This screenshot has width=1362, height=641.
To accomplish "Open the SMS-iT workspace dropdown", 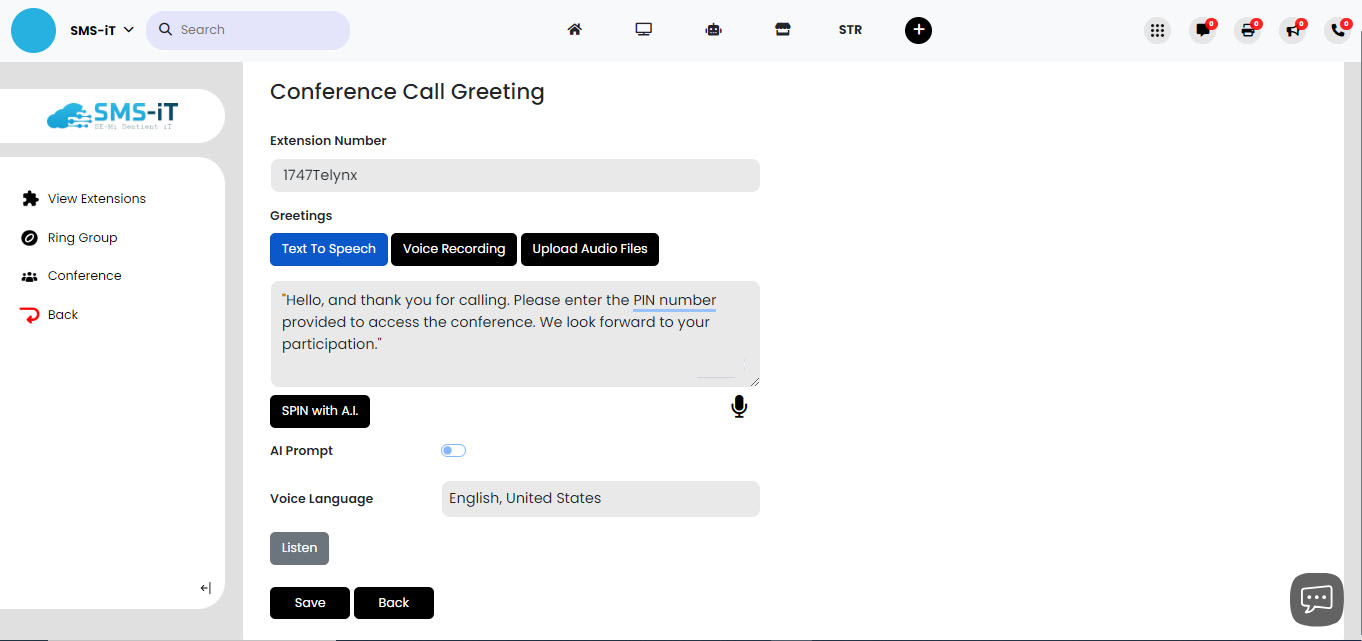I will tap(101, 30).
